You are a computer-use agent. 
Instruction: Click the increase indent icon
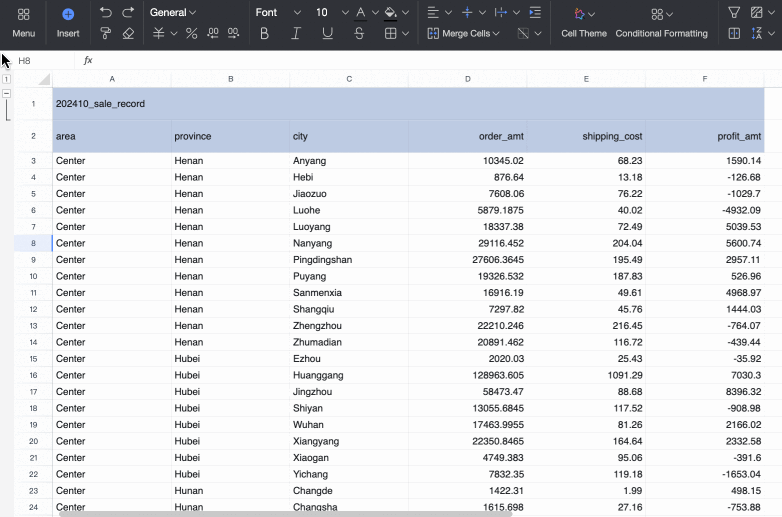pyautogui.click(x=535, y=13)
